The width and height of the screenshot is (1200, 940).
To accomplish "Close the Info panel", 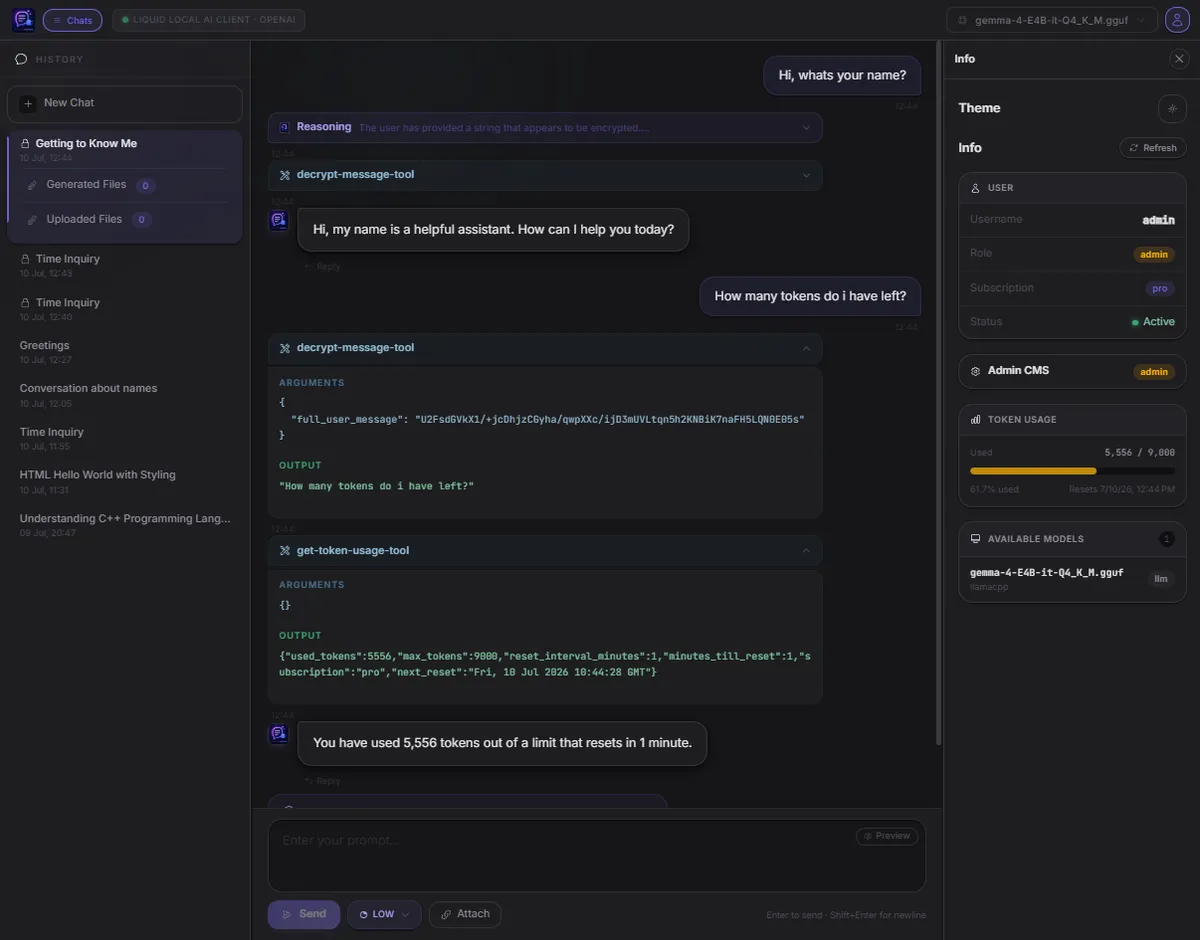I will pos(1179,59).
